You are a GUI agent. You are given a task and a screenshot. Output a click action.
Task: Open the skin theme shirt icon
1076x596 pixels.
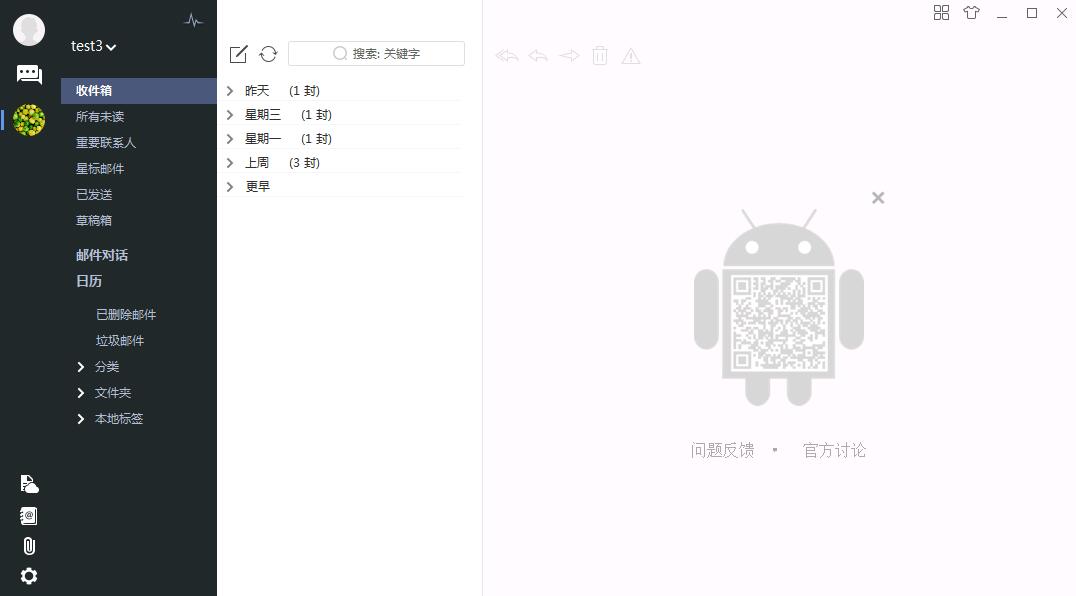[972, 12]
